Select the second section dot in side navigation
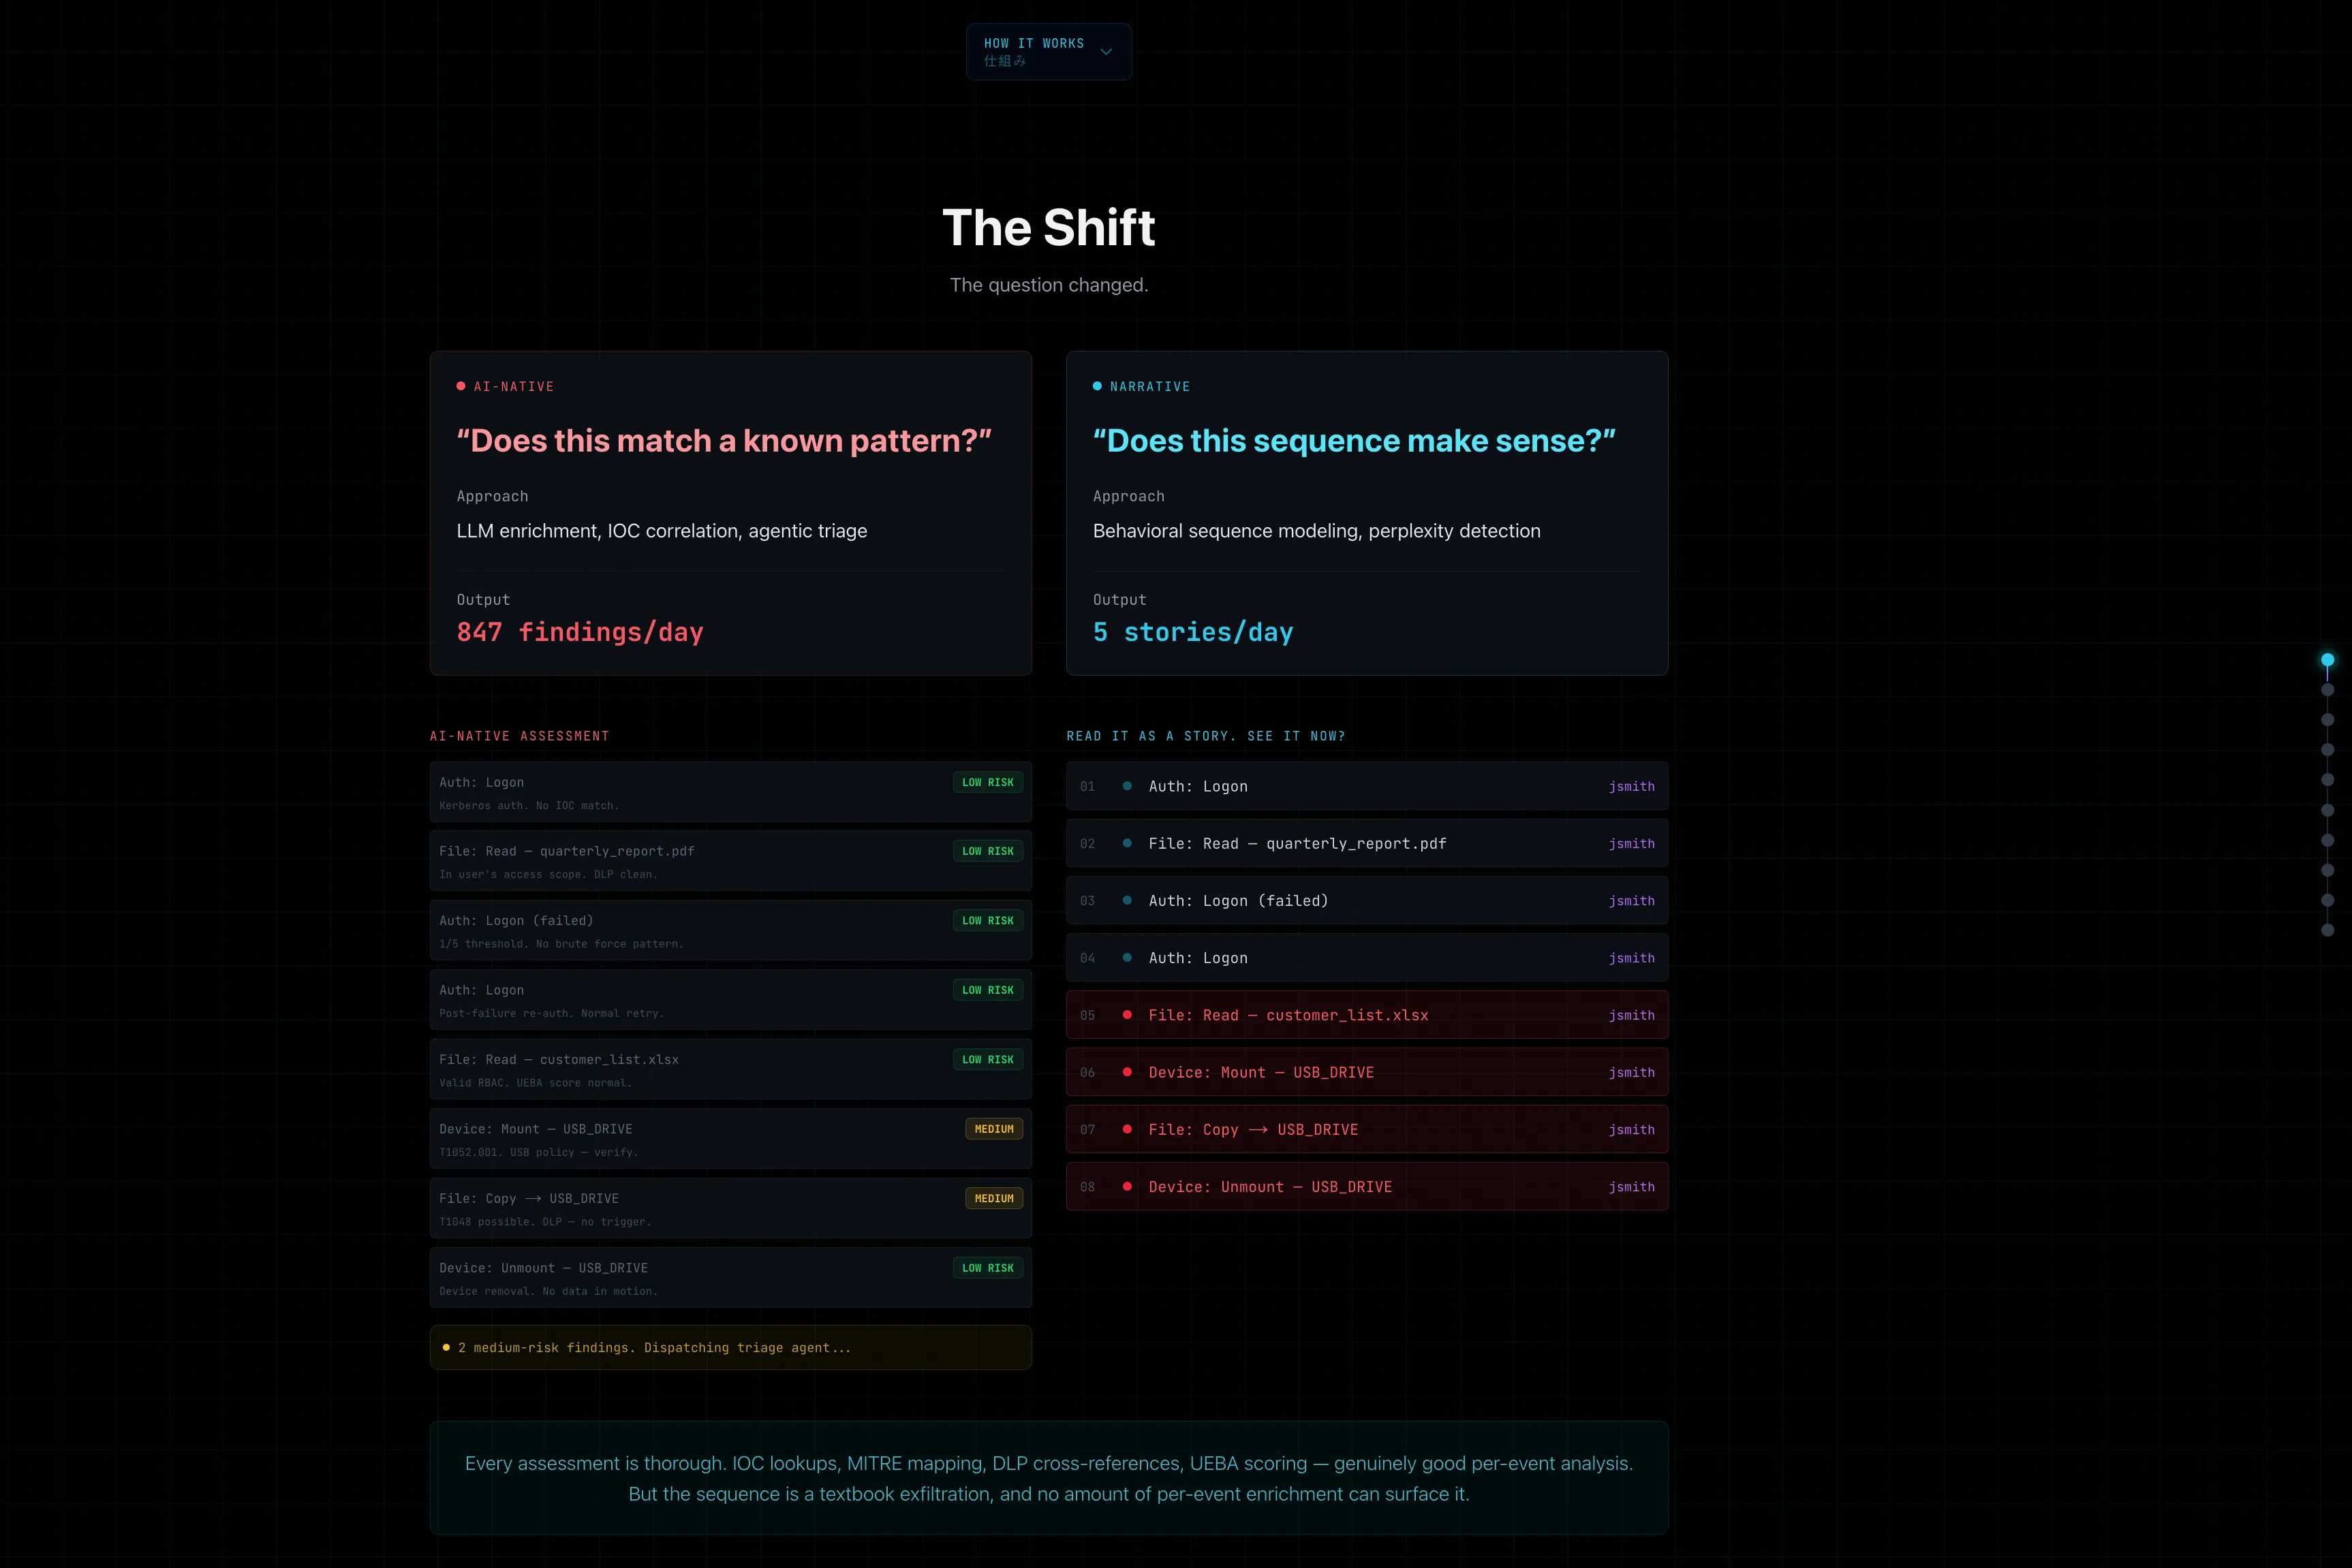The width and height of the screenshot is (2352, 1568). (2327, 689)
